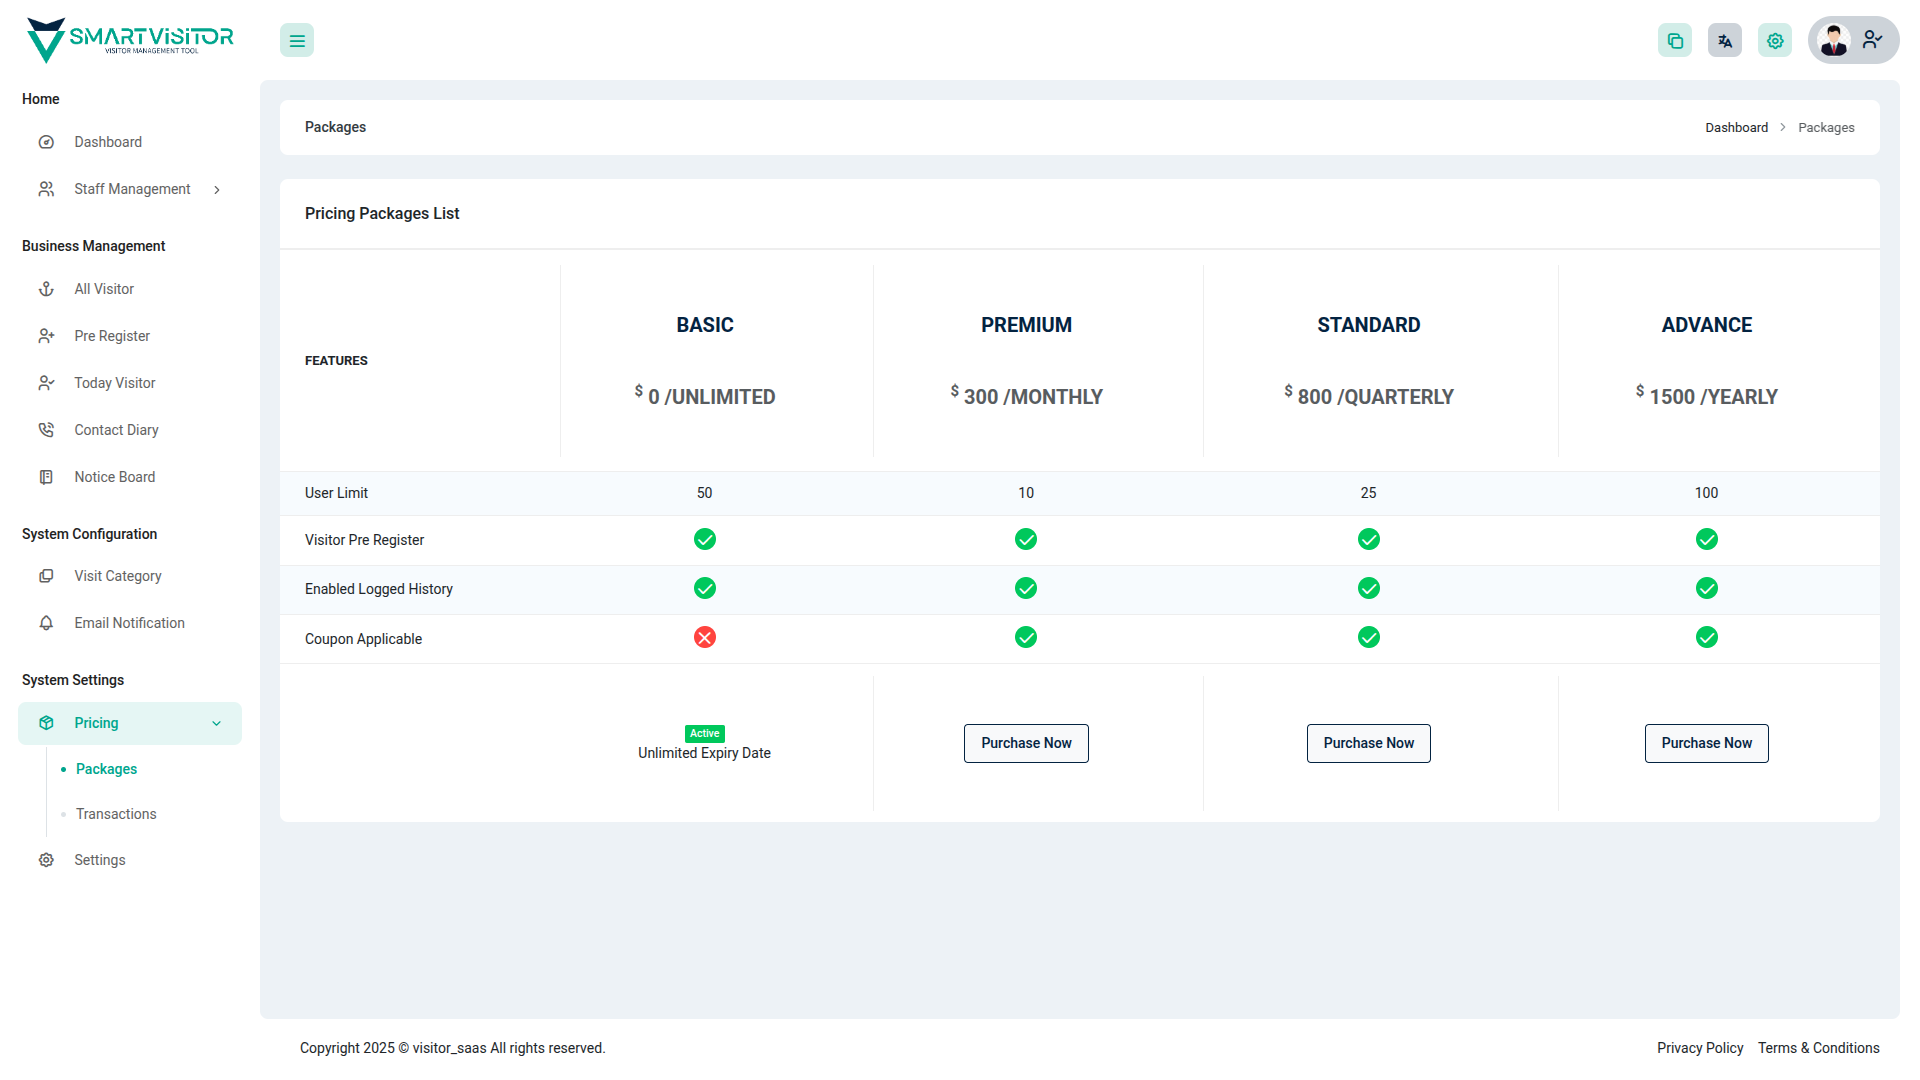Go to Visit Category menu item
Screen dimensions: 1920x1080
click(x=117, y=576)
